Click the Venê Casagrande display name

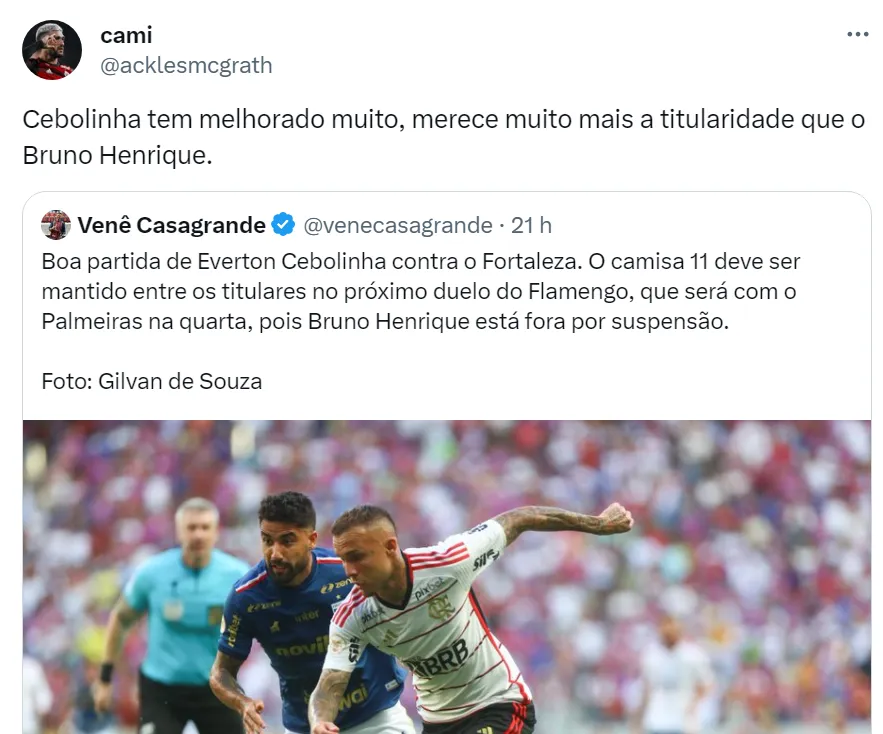[171, 225]
